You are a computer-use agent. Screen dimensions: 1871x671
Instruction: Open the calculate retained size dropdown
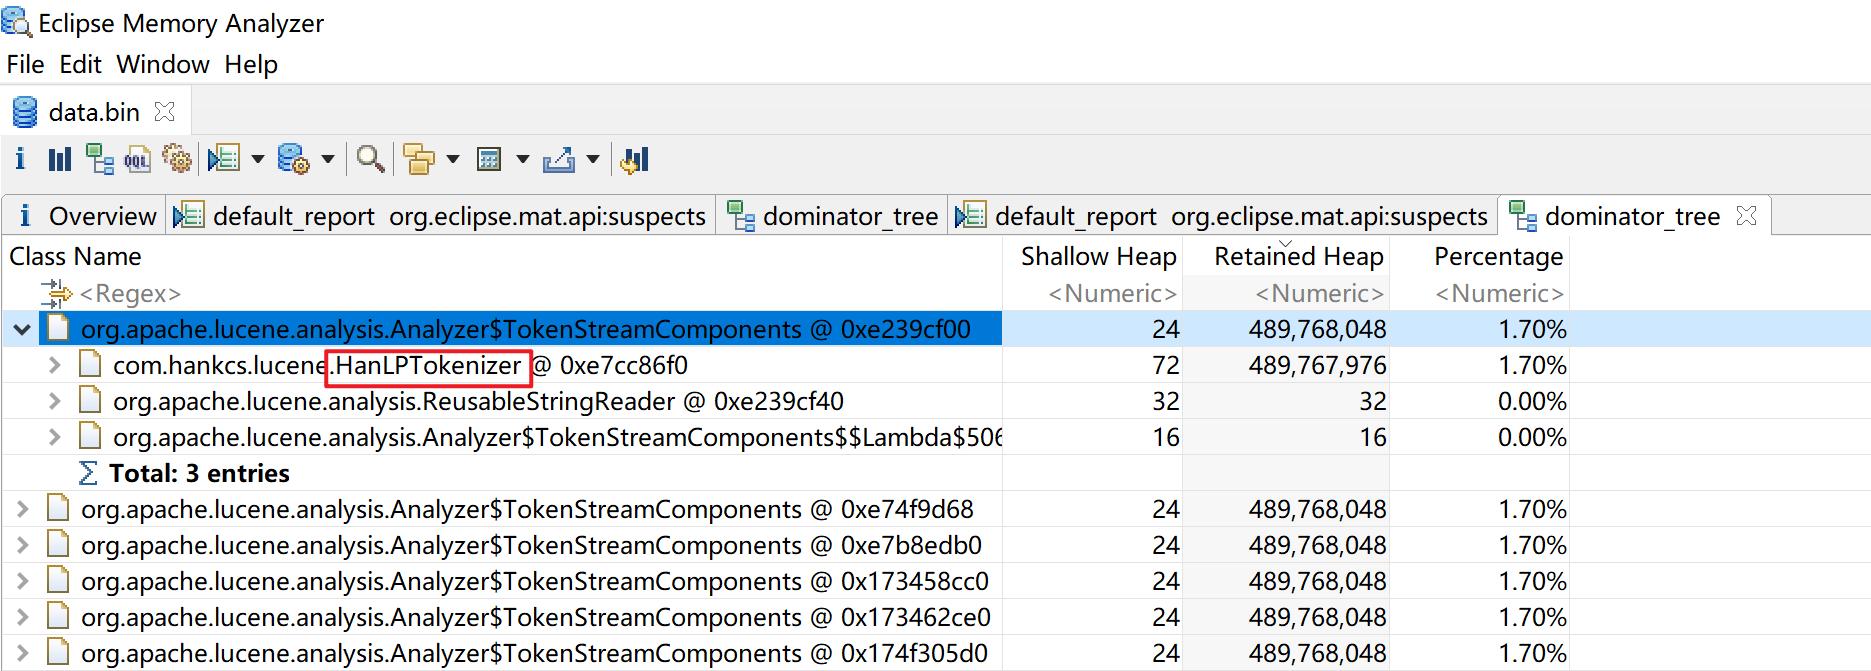(522, 159)
